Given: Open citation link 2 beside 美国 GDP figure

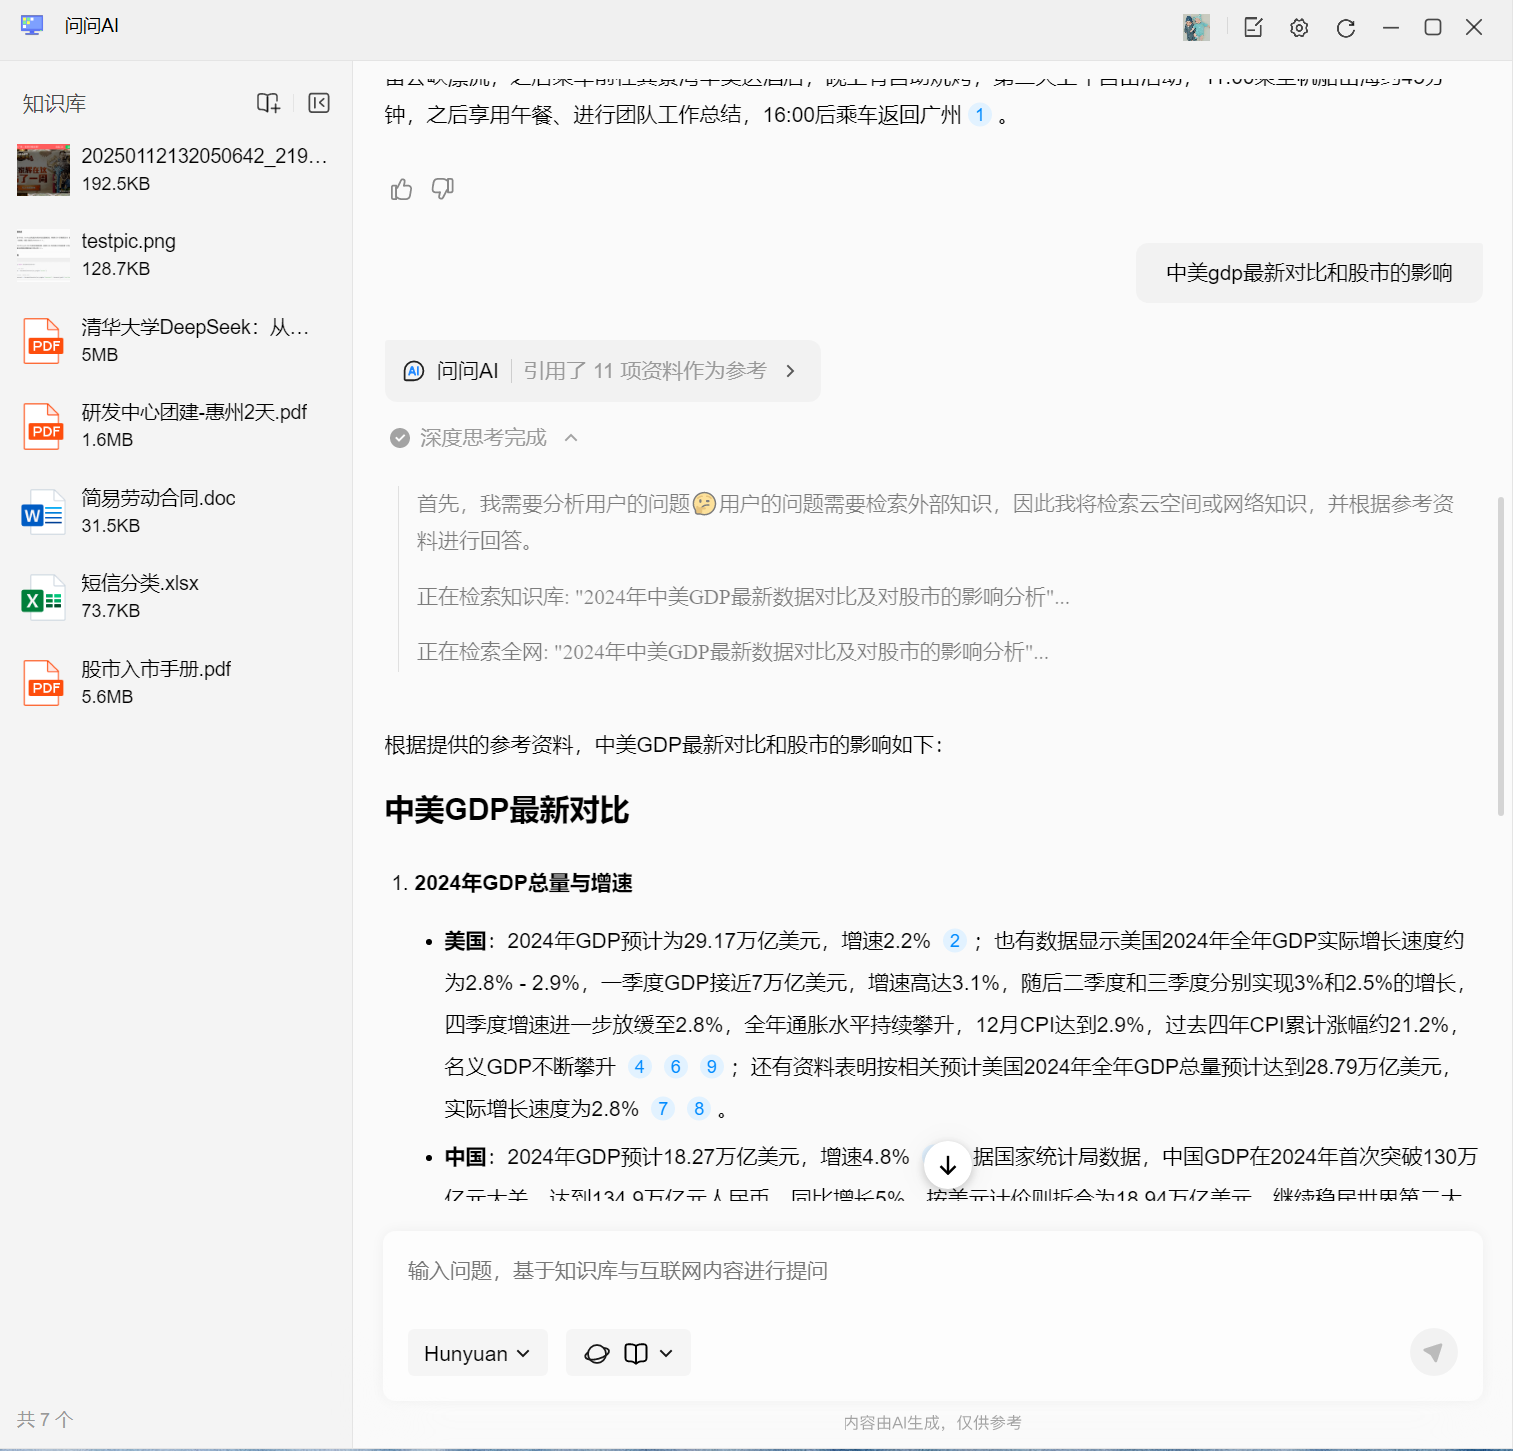Looking at the screenshot, I should pos(955,941).
